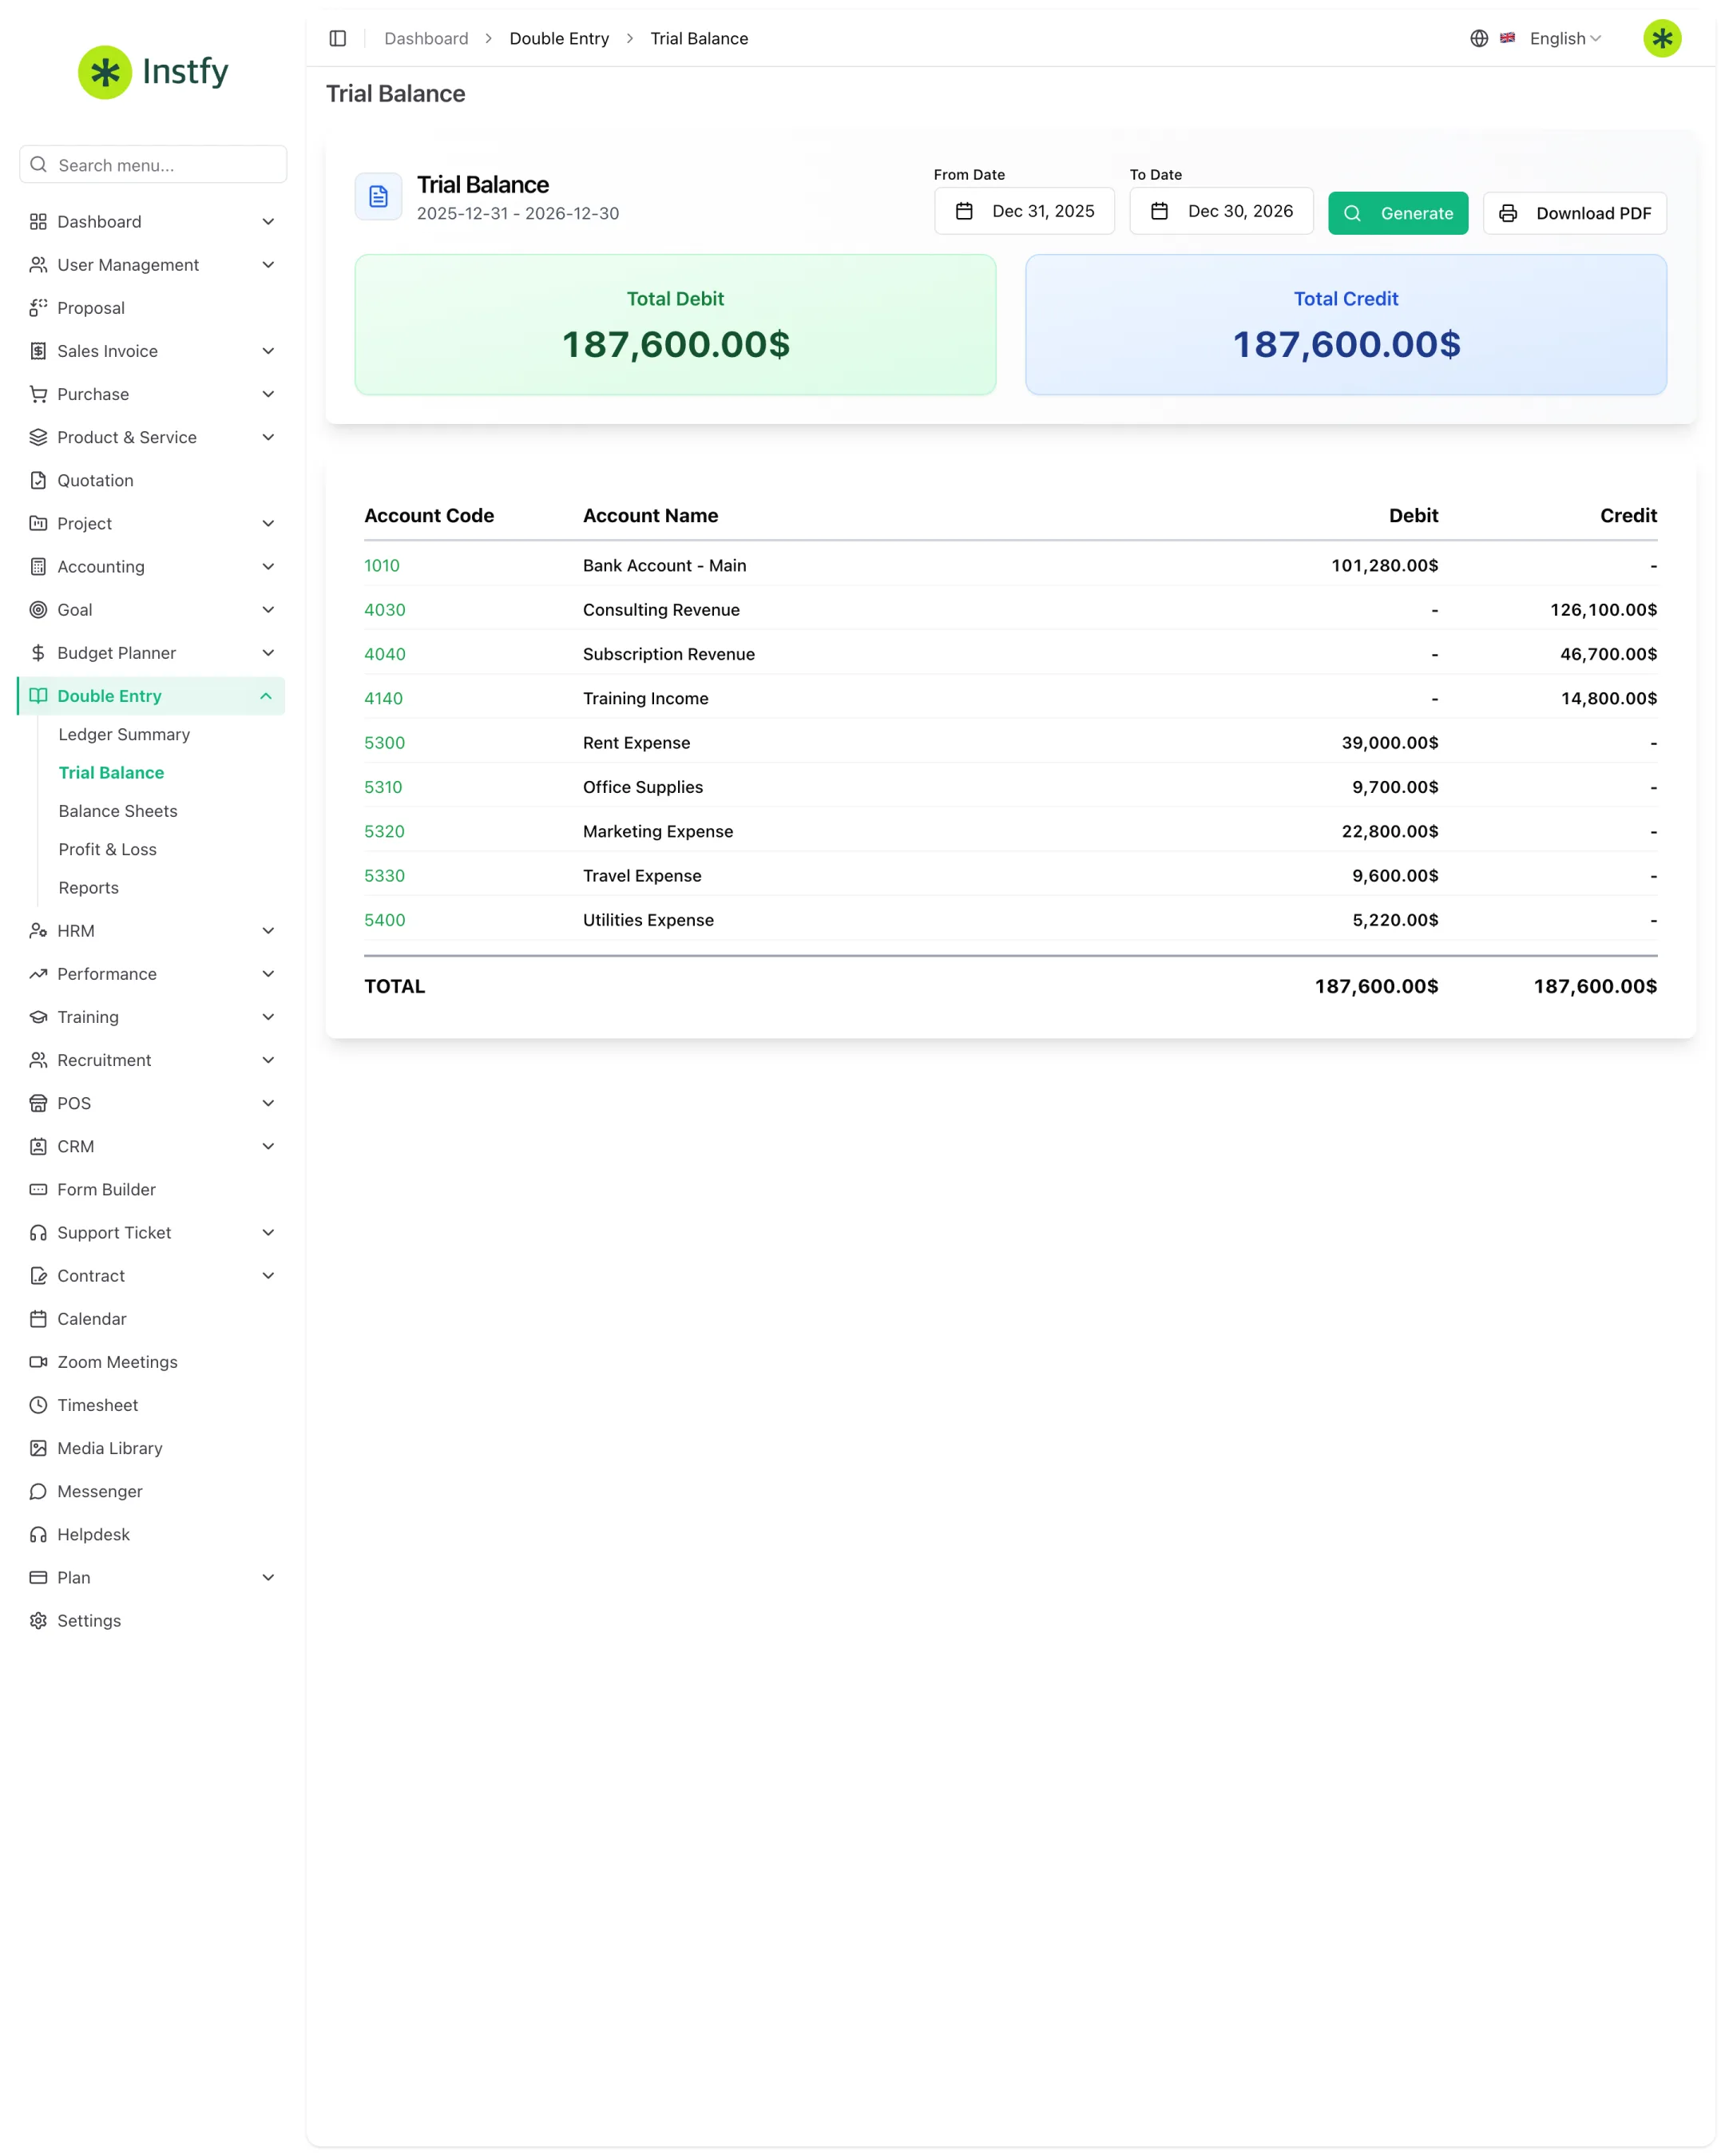Open Balance Sheets submenu item

pyautogui.click(x=118, y=810)
